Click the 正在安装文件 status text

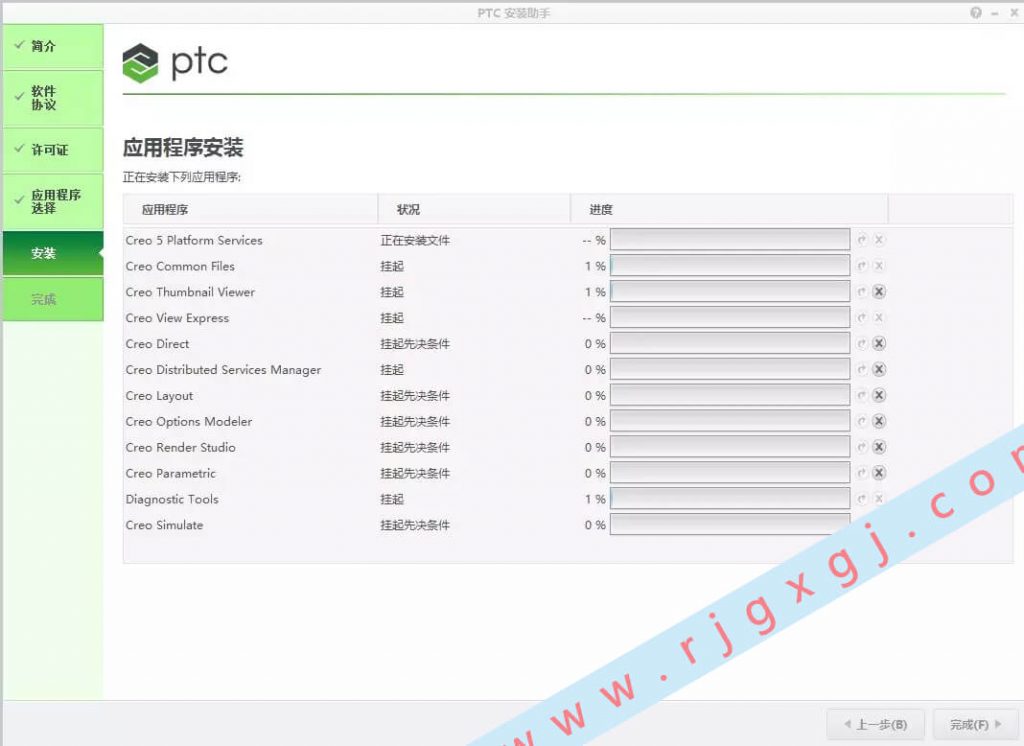[415, 240]
